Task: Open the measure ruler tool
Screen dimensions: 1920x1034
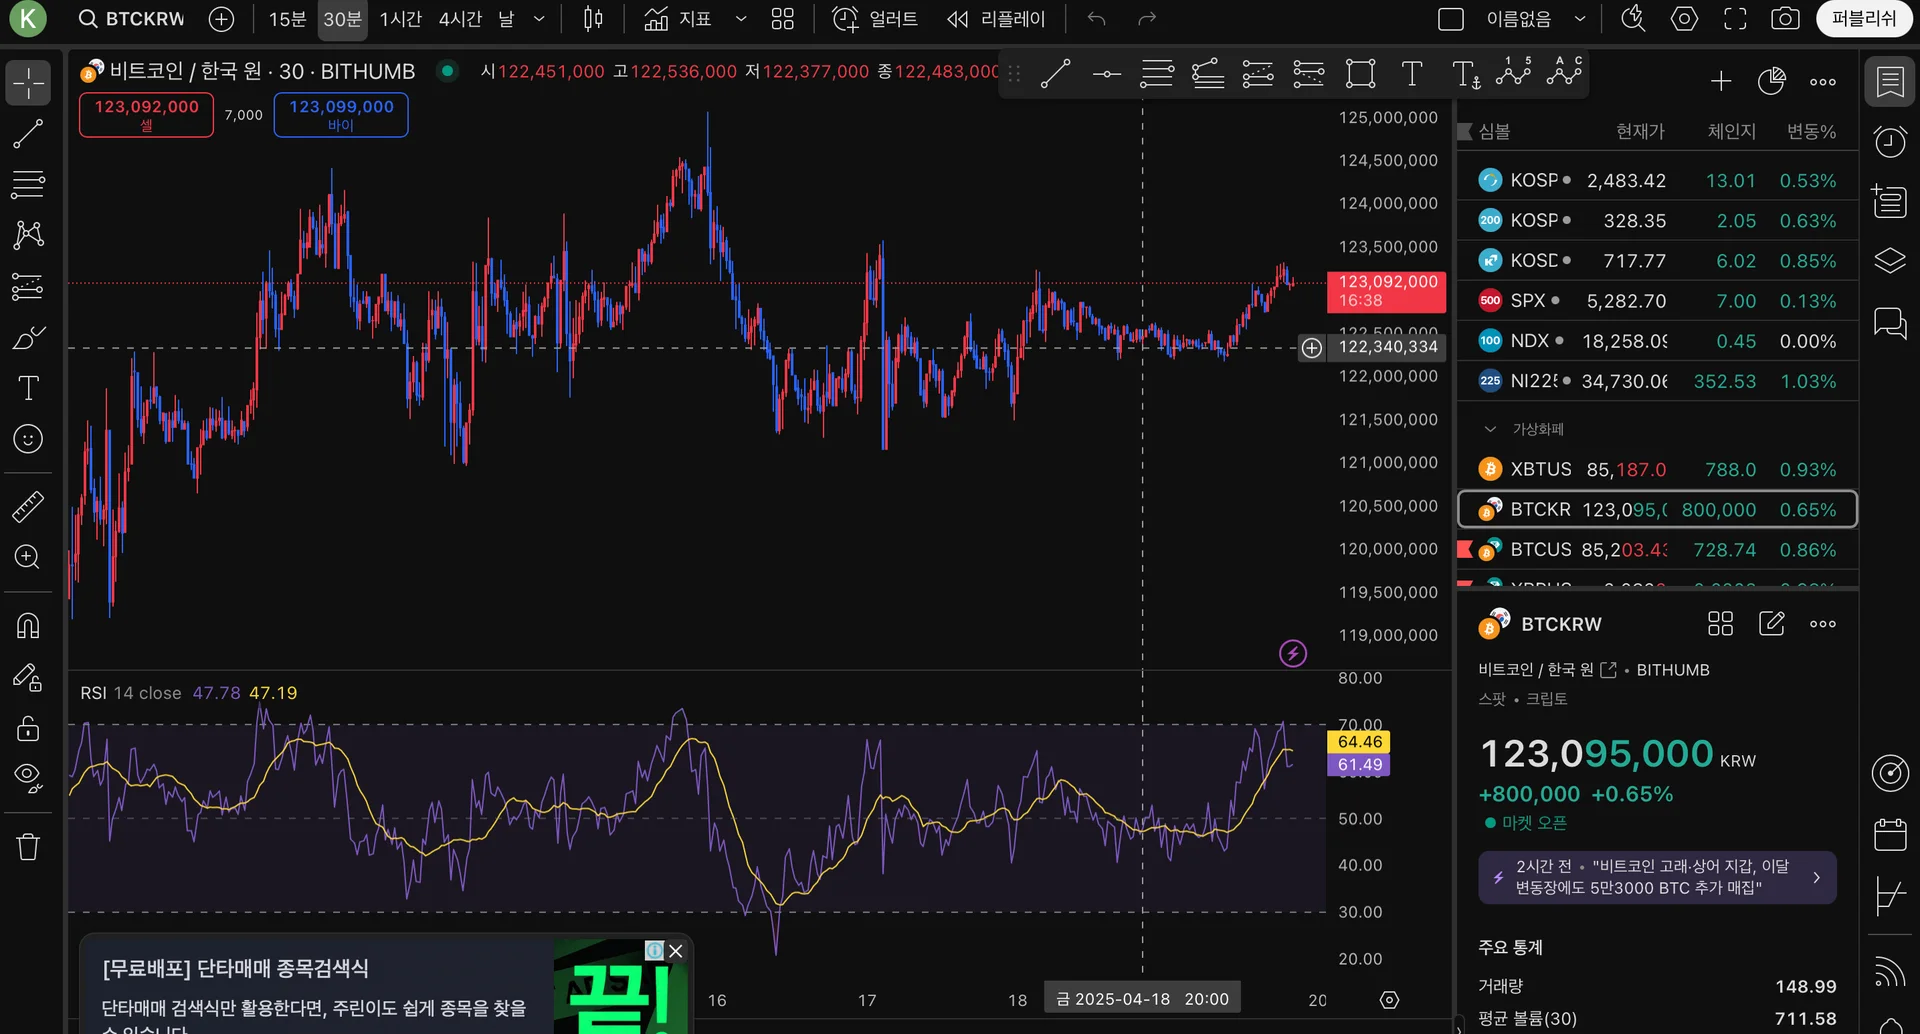Action: (x=28, y=507)
